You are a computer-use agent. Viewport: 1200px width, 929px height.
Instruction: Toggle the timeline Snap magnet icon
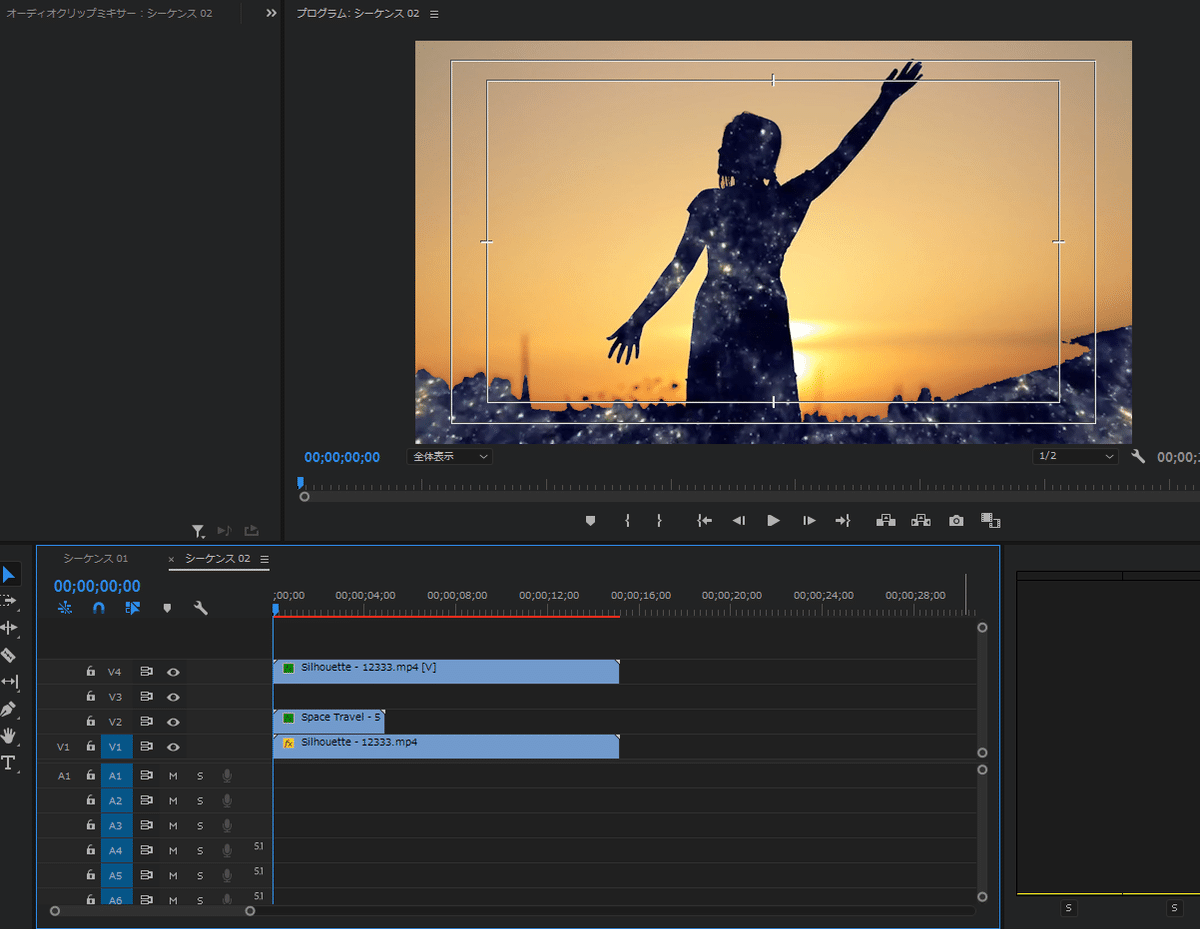pos(98,608)
